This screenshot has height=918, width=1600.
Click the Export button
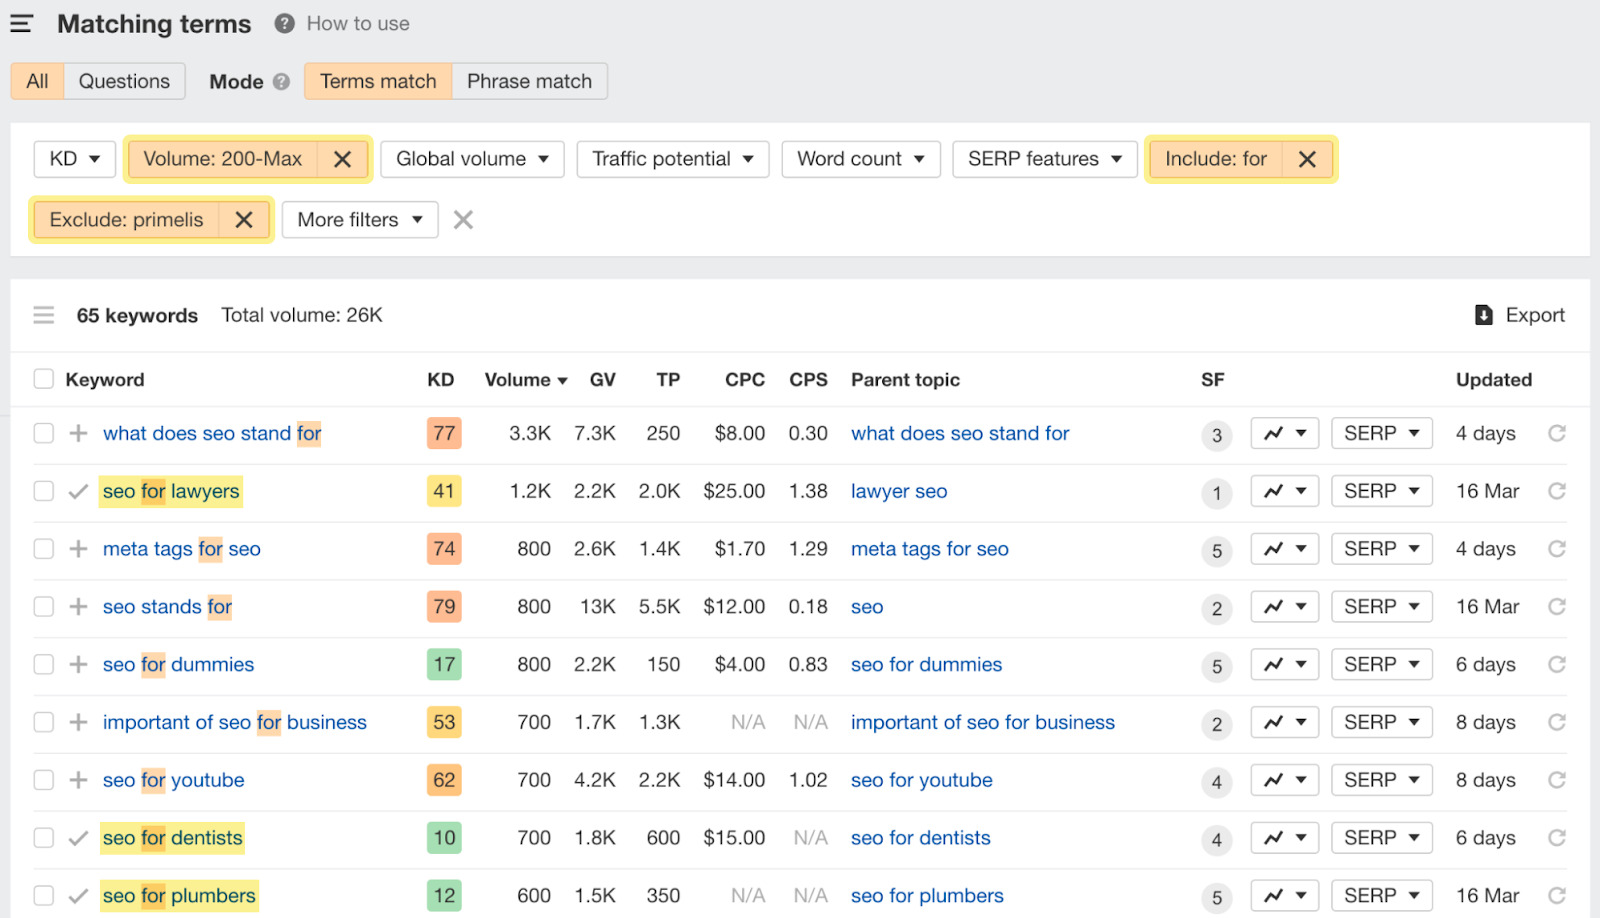point(1519,314)
